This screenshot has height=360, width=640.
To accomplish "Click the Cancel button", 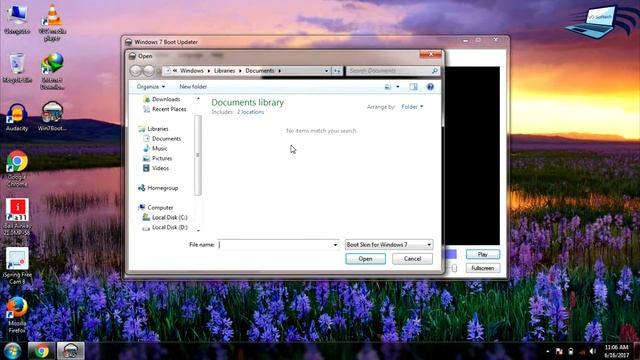I will click(x=412, y=259).
